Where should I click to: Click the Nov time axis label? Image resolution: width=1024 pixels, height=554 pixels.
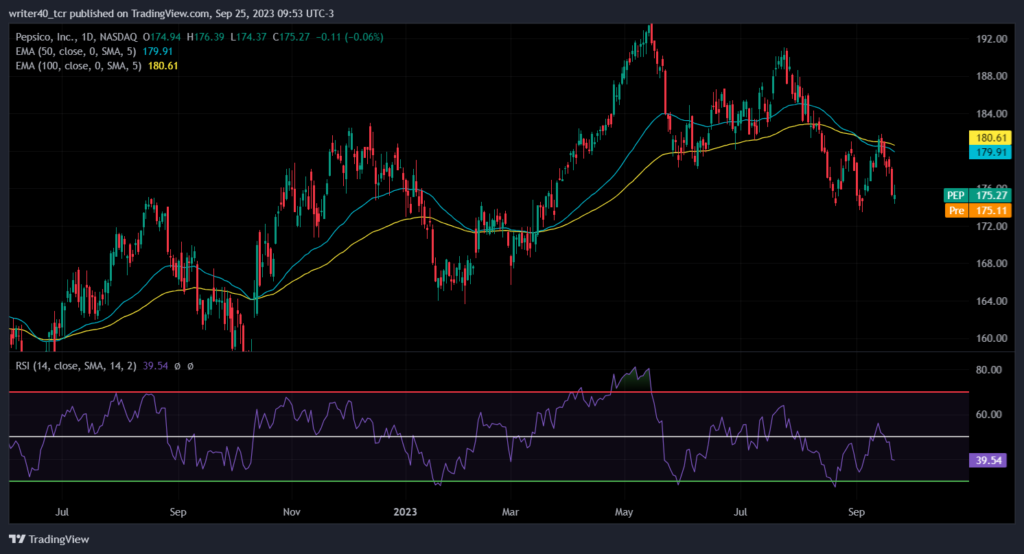[292, 512]
